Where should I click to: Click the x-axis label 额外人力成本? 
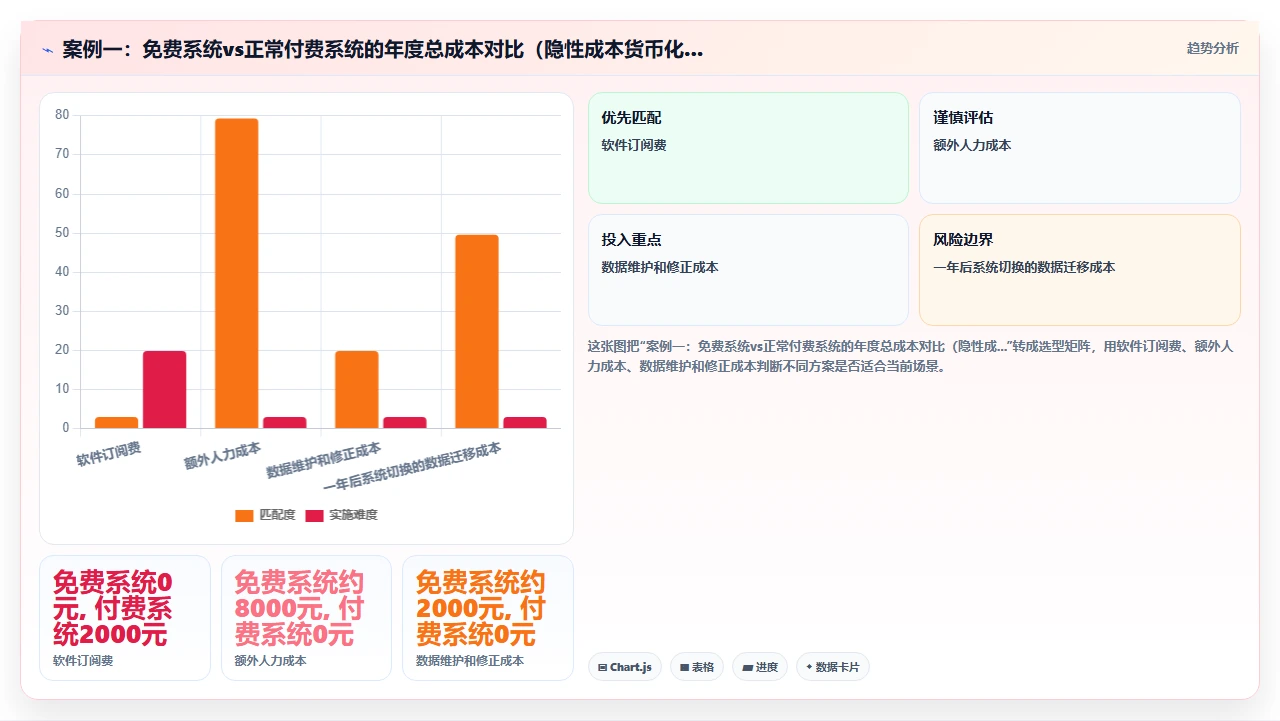(223, 456)
